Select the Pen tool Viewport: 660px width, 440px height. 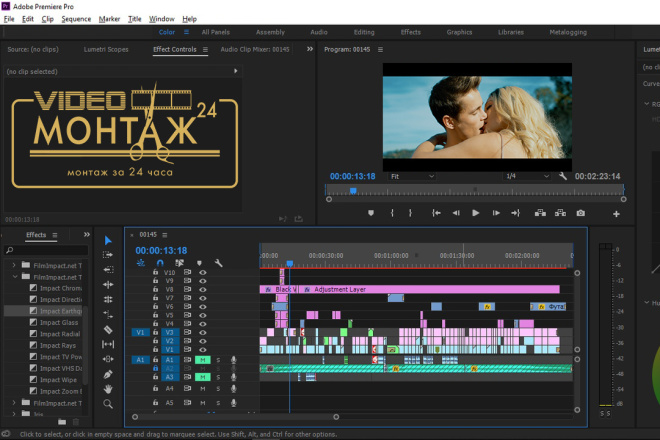tap(108, 374)
